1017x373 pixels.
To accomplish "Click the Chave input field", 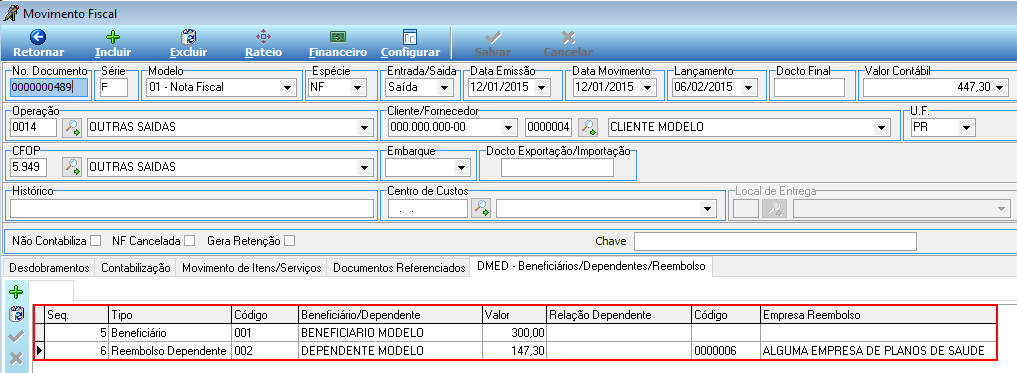I will 775,241.
